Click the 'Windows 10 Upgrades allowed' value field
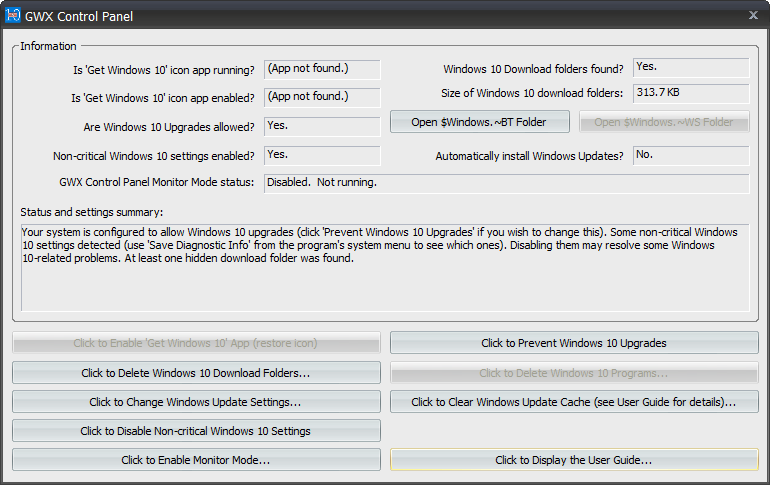 [322, 127]
